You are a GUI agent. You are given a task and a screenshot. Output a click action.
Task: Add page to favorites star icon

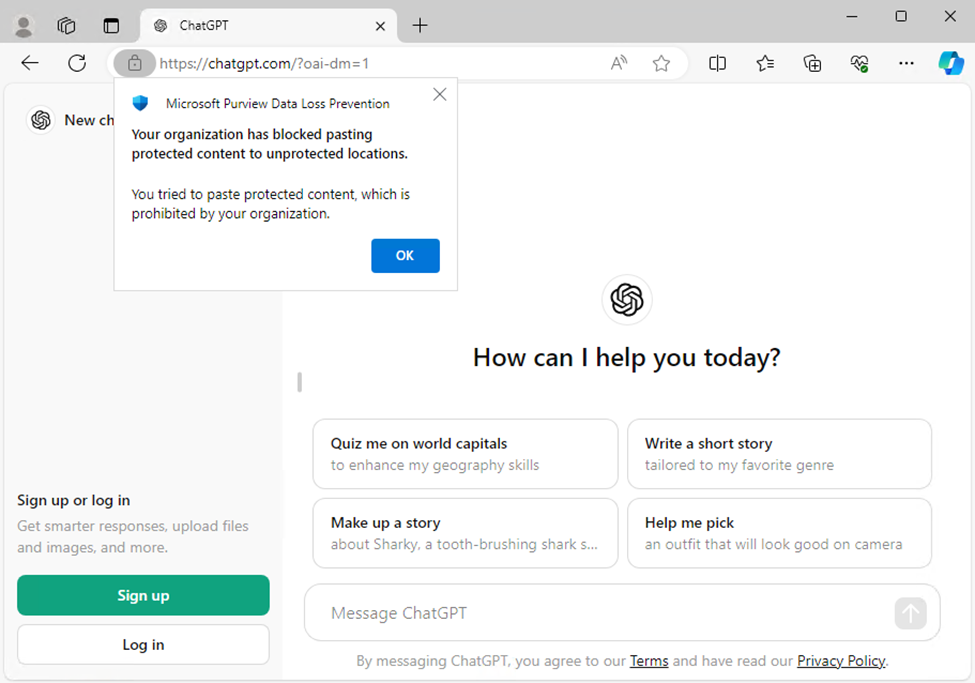tap(662, 63)
